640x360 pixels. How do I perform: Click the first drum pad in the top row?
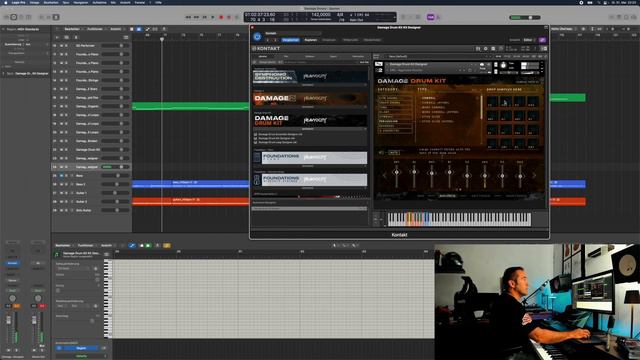click(492, 101)
